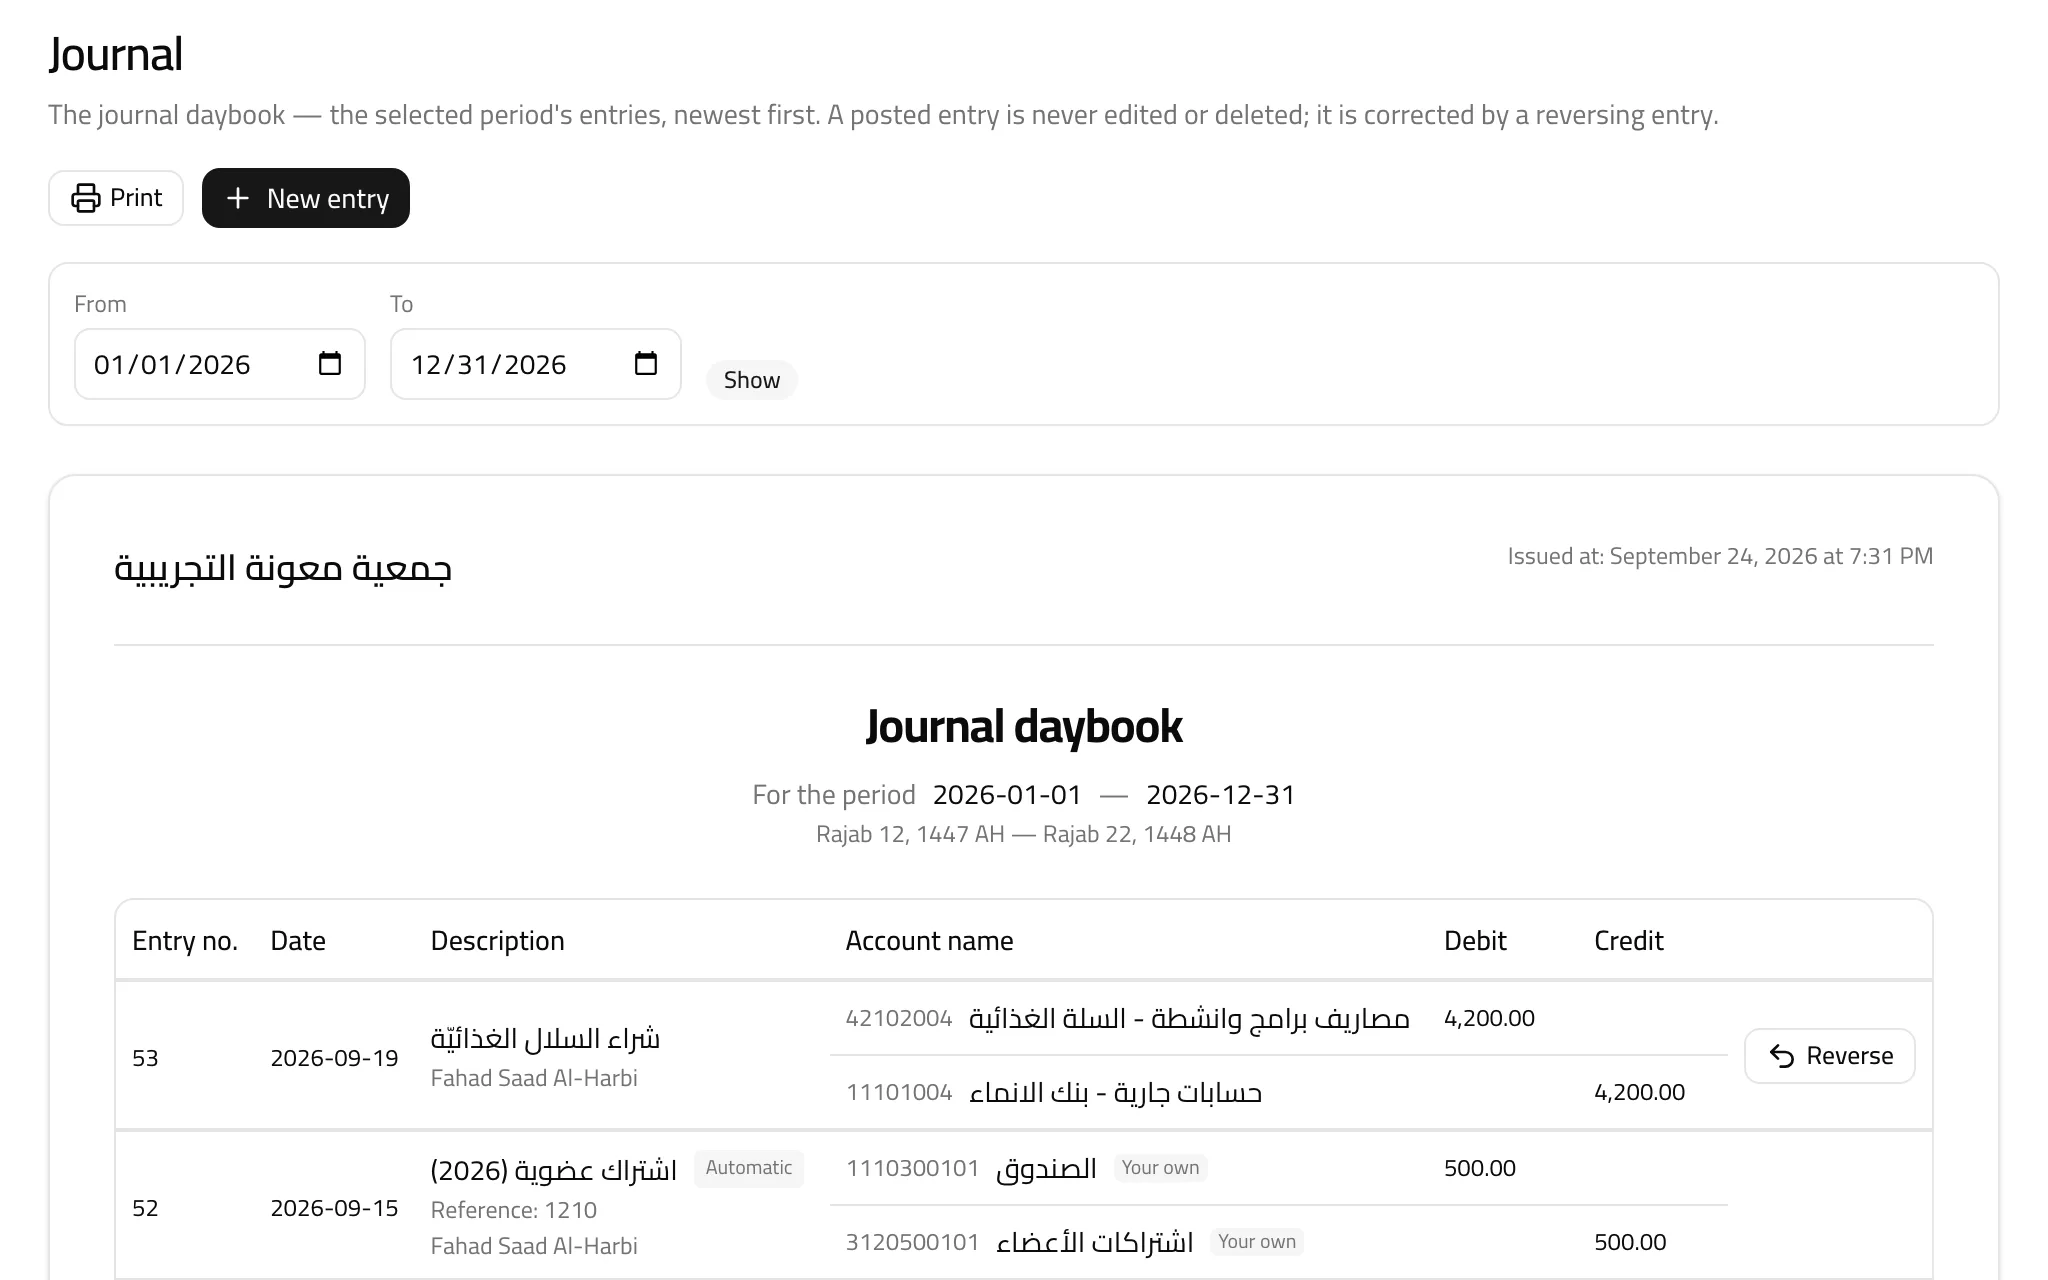This screenshot has height=1280, width=2048.
Task: Click the Hijri period line Rajab 12, 1447 AH
Action: pyautogui.click(x=1024, y=834)
